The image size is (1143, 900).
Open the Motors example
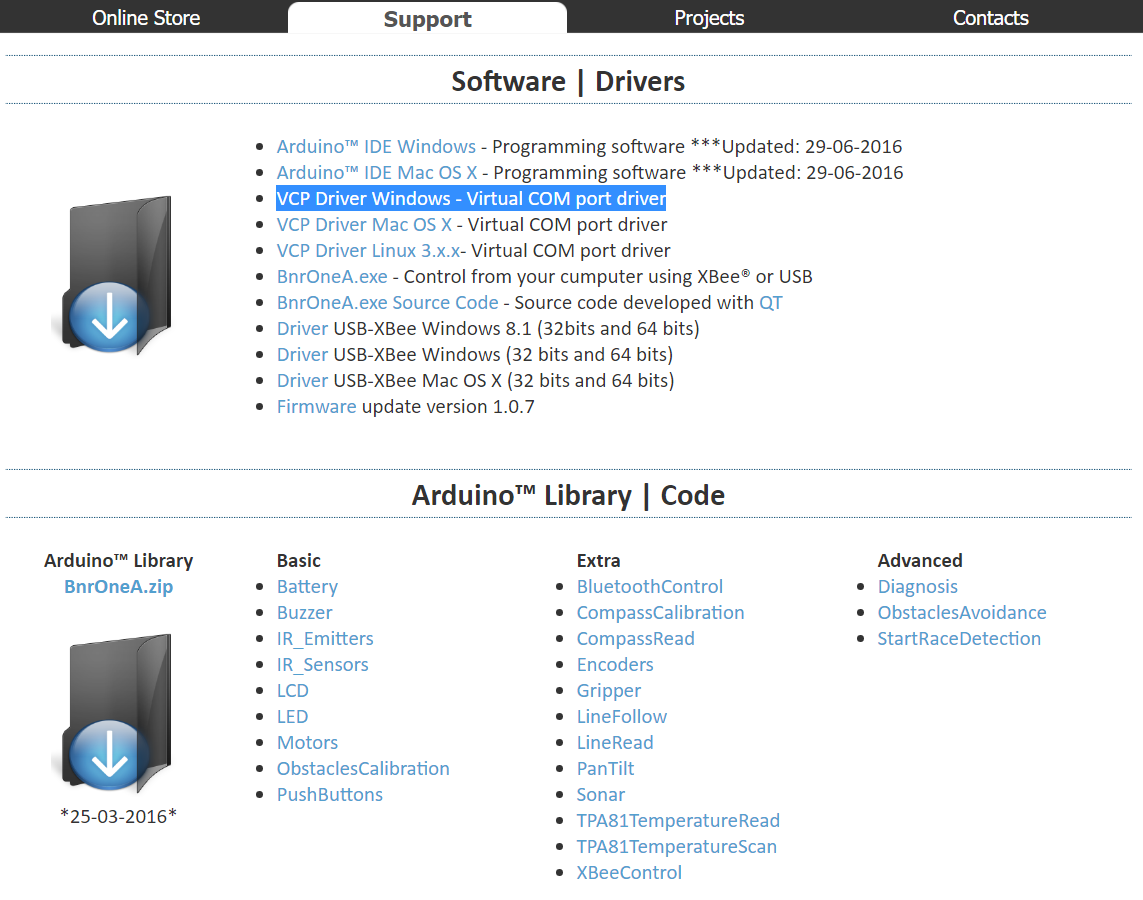click(307, 743)
